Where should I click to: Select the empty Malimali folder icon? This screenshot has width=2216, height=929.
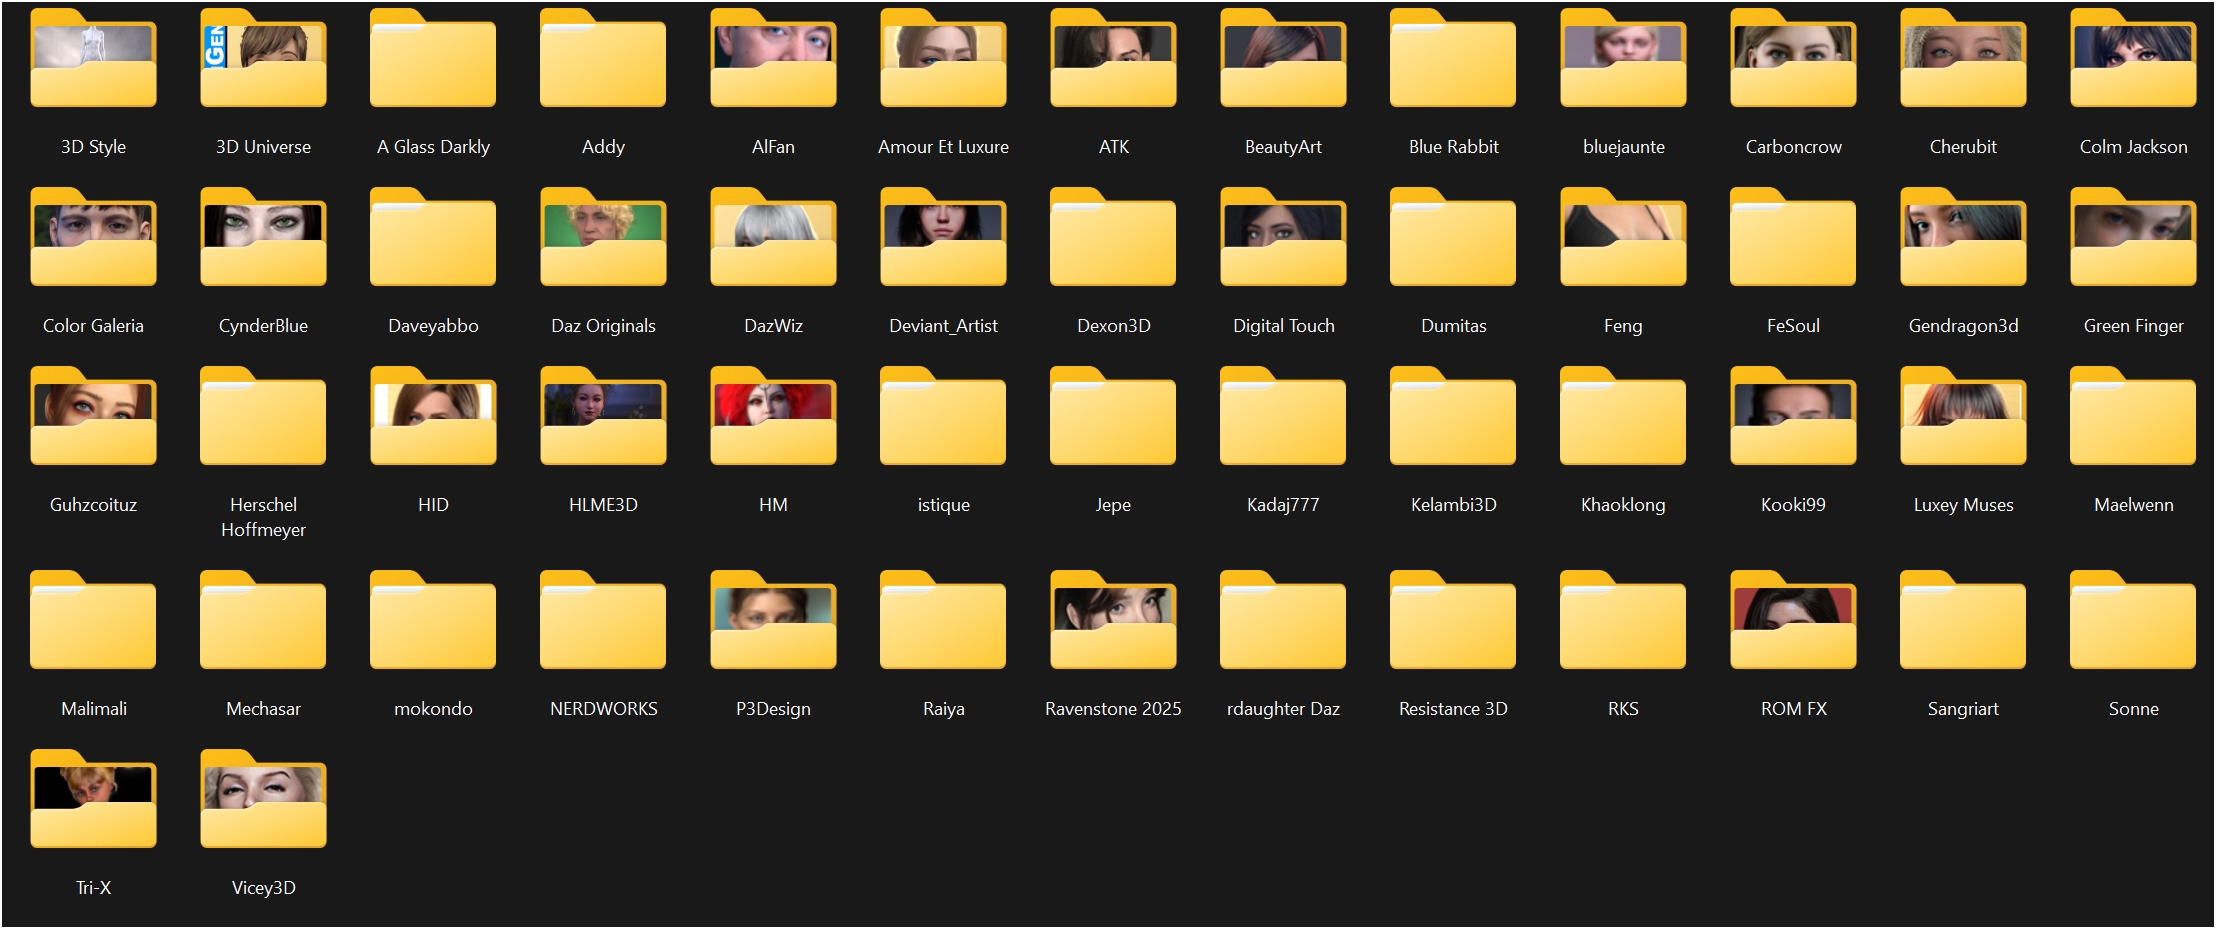93,620
